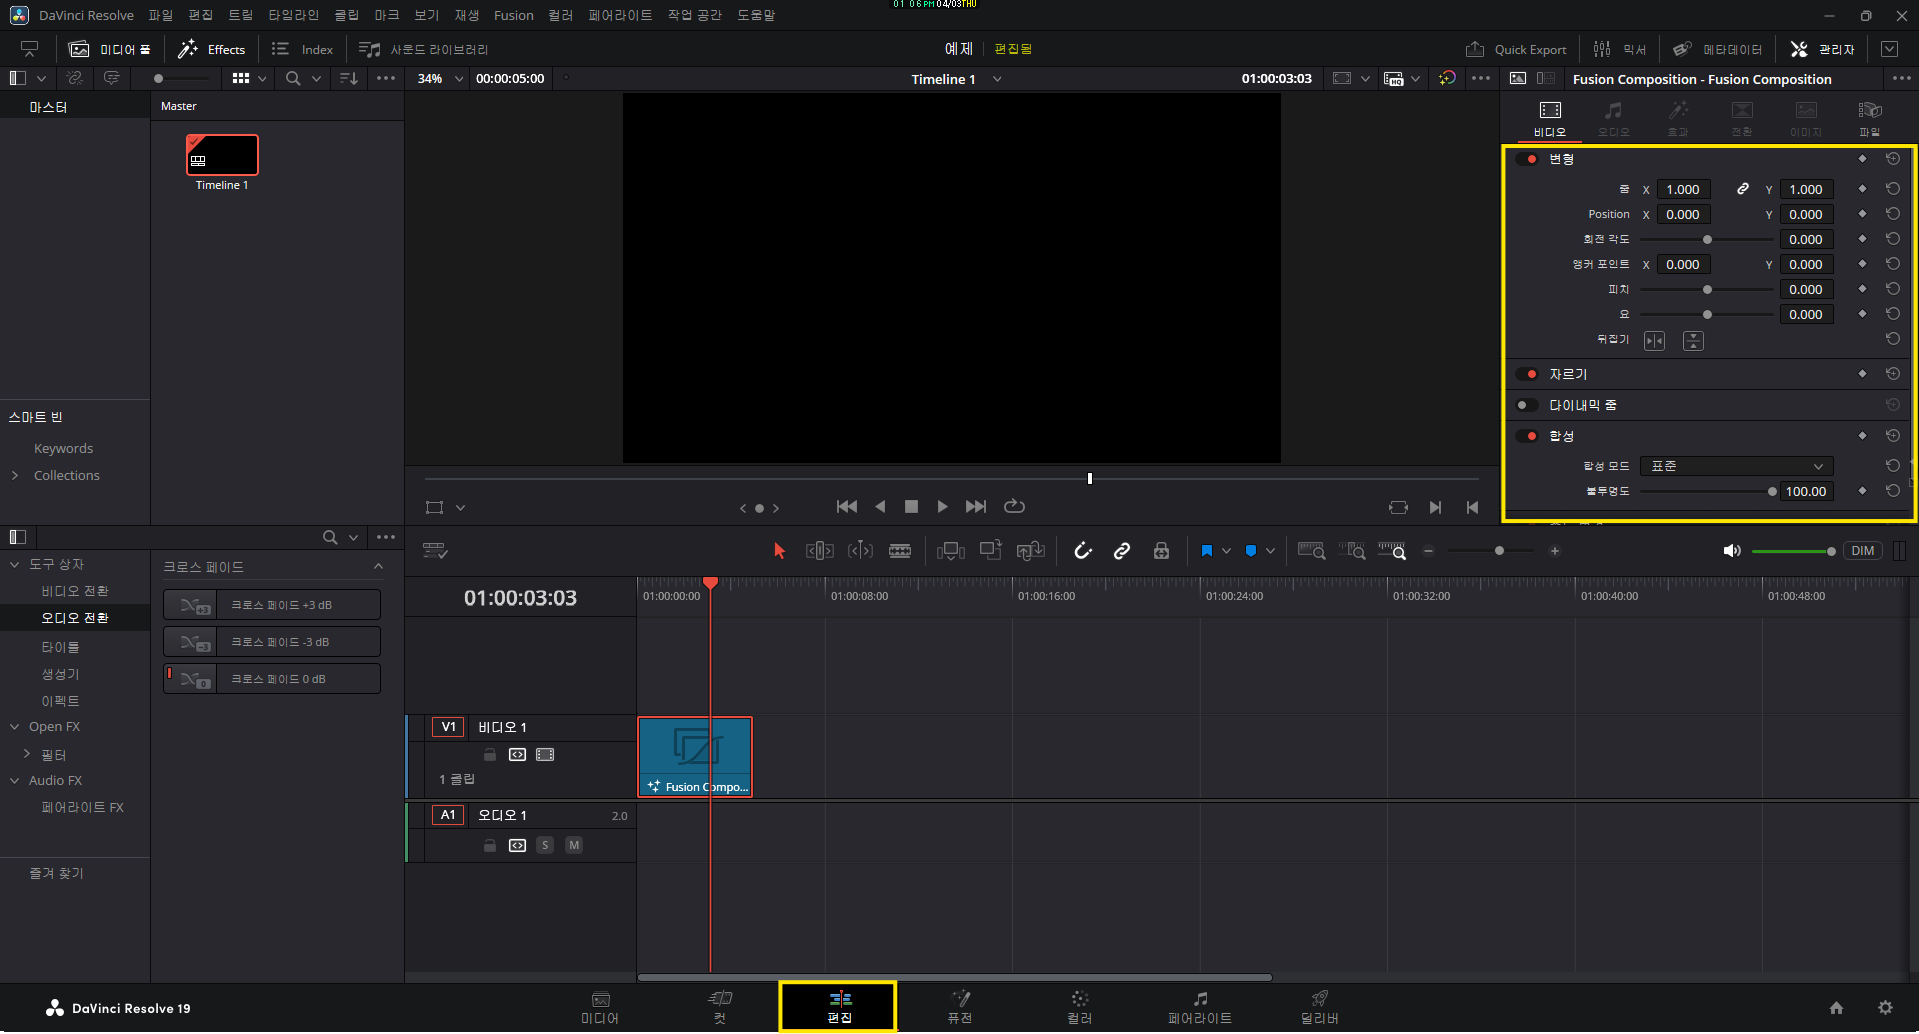Collapse the Open FX tree section

point(15,727)
